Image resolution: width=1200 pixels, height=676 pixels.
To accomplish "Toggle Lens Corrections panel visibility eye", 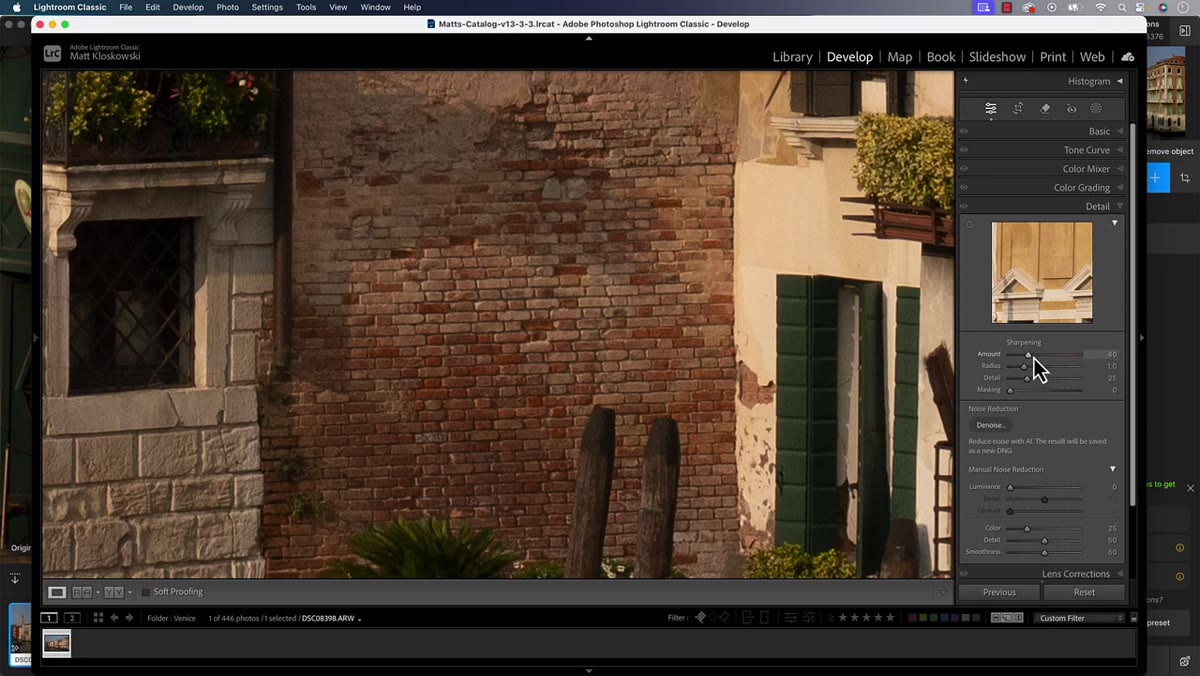I will coord(965,574).
